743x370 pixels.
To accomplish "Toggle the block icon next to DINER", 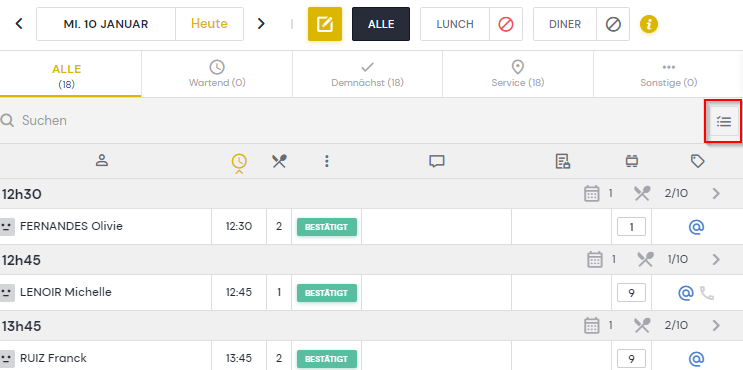I will click(x=613, y=24).
